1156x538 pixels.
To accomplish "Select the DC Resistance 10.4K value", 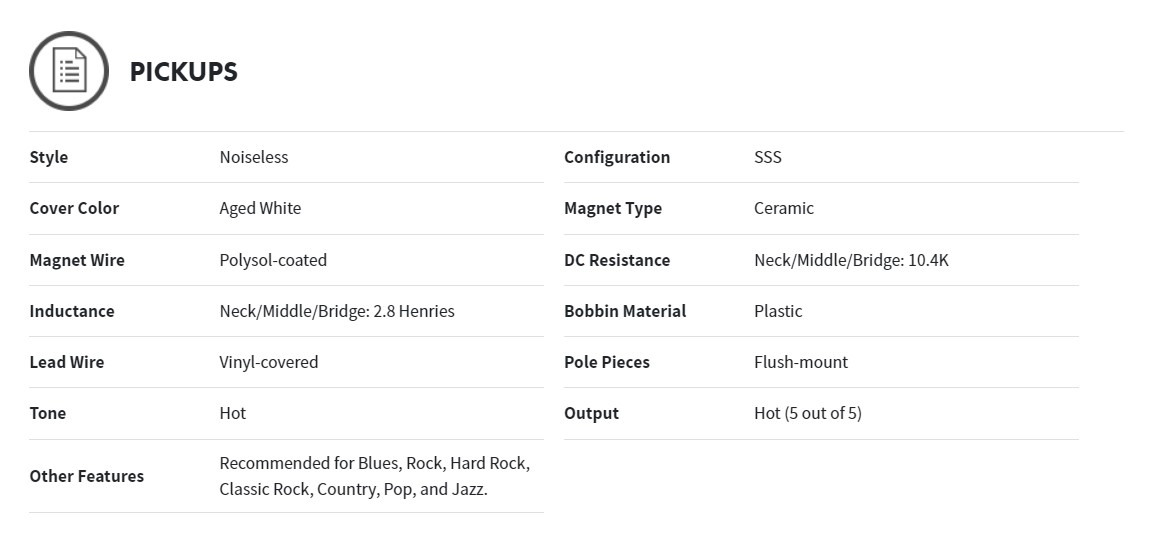I will coord(851,259).
